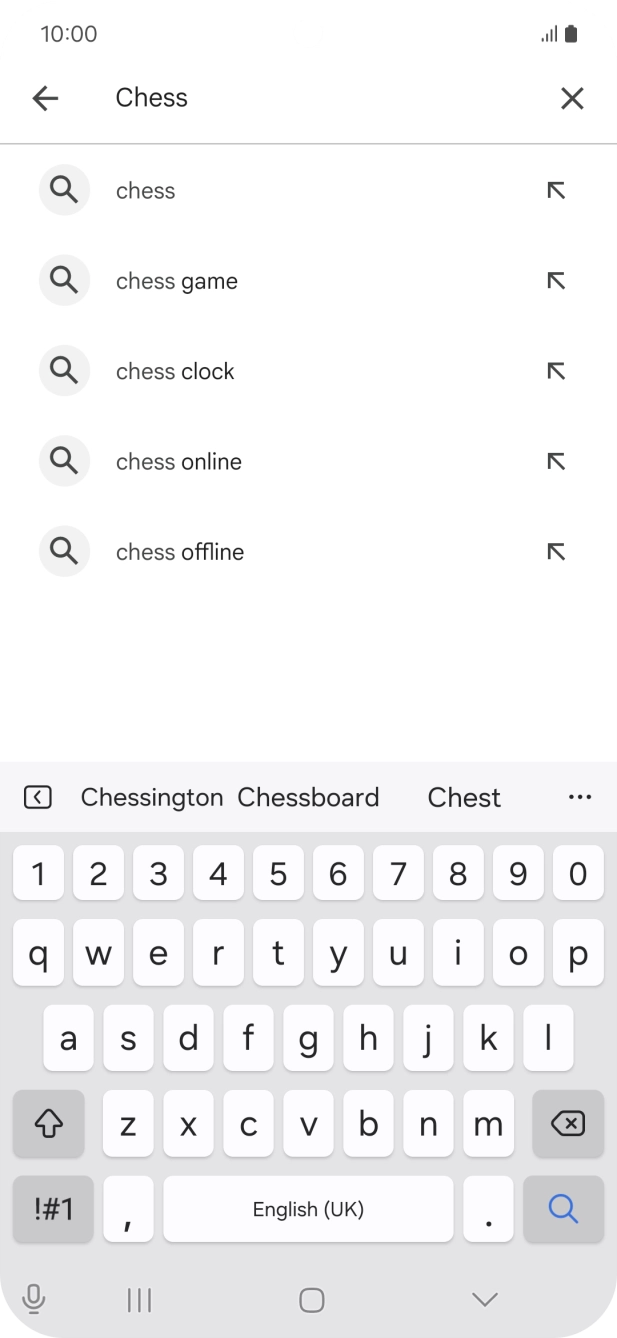617x1338 pixels.
Task: Insert 'chess game' using its diagonal arrow icon
Action: 556,280
